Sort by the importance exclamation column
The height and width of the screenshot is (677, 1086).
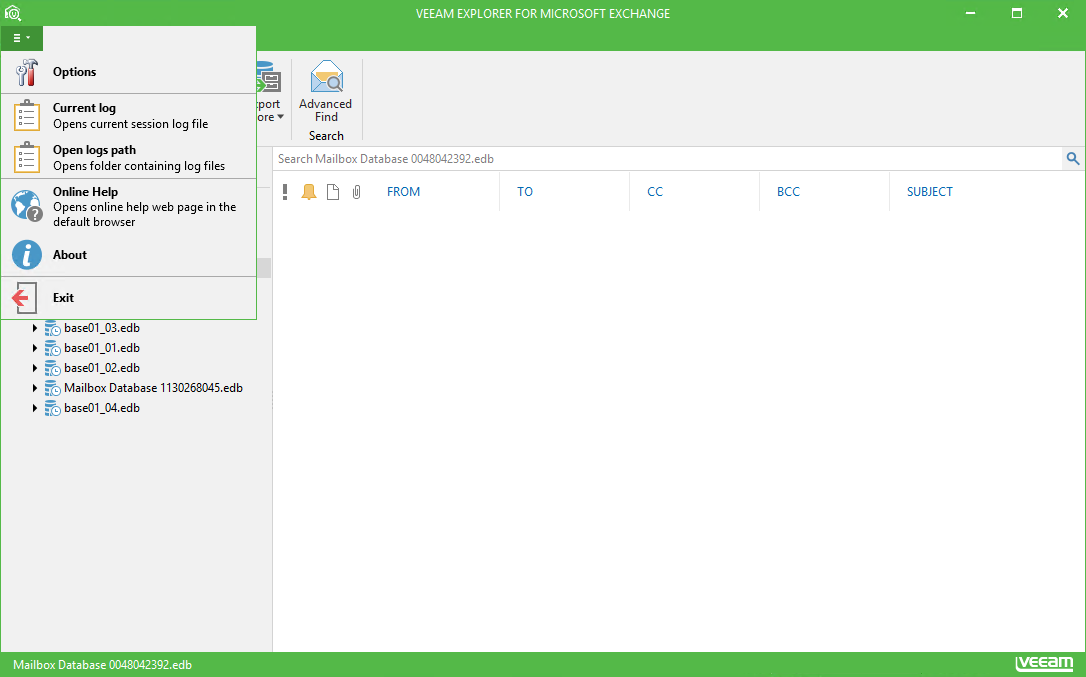click(285, 192)
